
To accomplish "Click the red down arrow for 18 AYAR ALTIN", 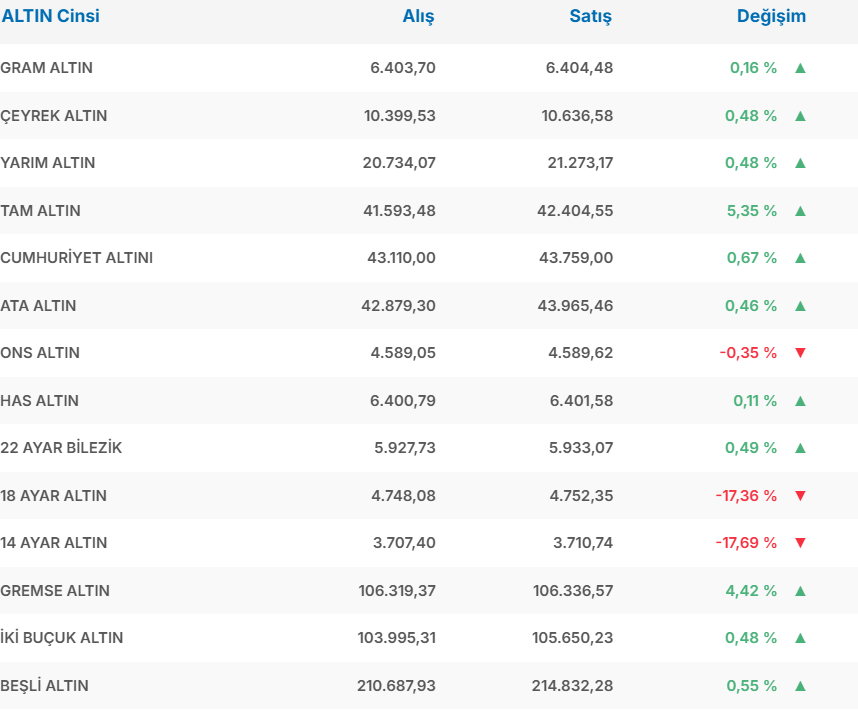I will pyautogui.click(x=800, y=496).
